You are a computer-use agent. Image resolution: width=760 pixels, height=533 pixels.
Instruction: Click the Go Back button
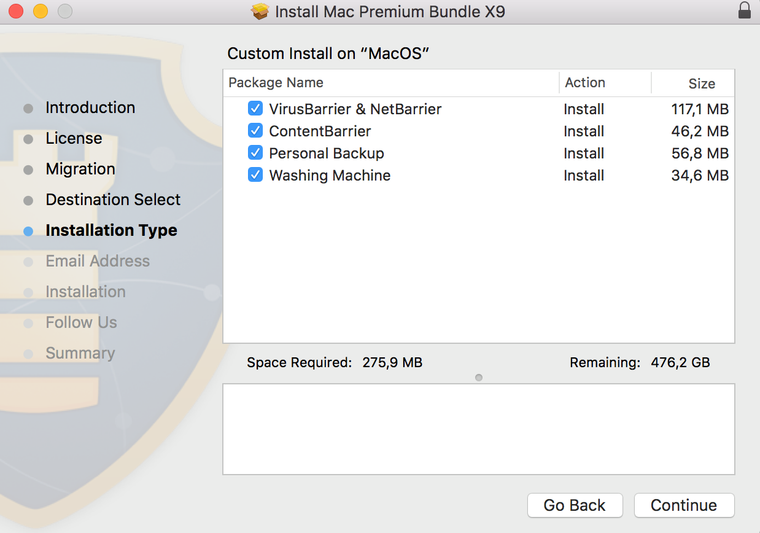(x=574, y=505)
